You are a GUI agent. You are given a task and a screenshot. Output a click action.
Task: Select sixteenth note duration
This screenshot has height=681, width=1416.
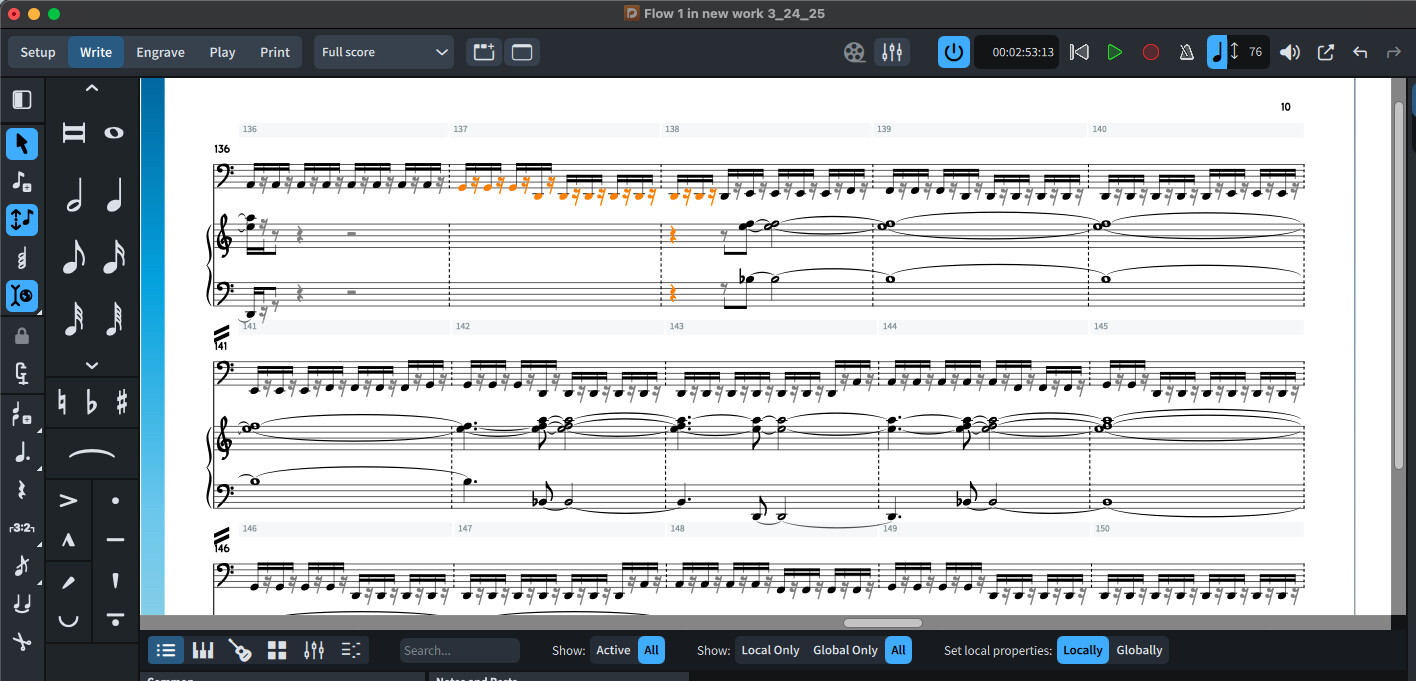[114, 258]
